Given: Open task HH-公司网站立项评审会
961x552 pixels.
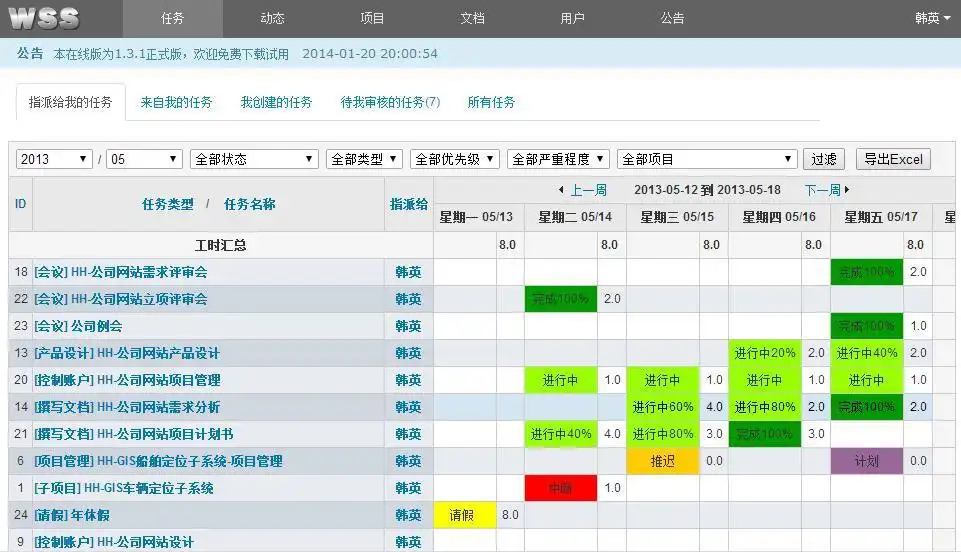Looking at the screenshot, I should (x=121, y=299).
